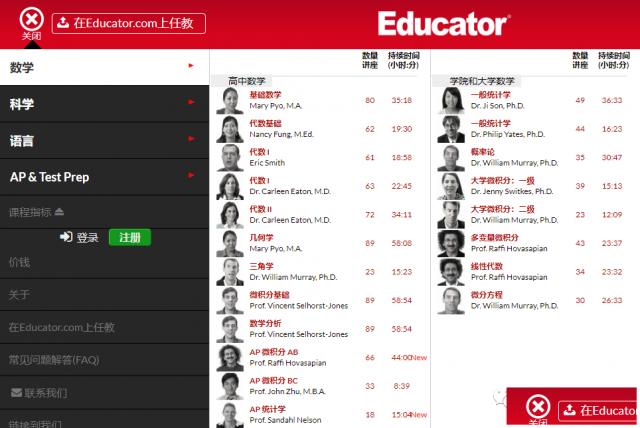The image size is (640, 428).
Task: Click the close X icon at top left
Action: pyautogui.click(x=32, y=19)
